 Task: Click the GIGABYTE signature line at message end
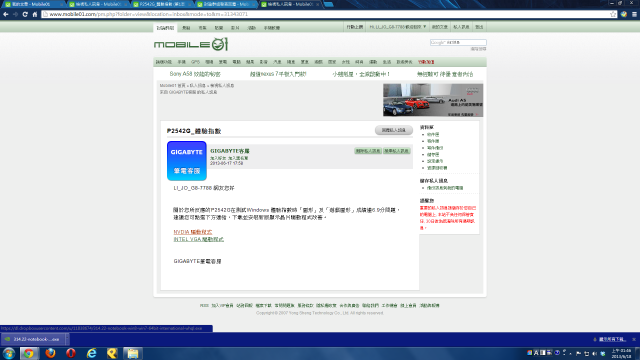pyautogui.click(x=197, y=261)
